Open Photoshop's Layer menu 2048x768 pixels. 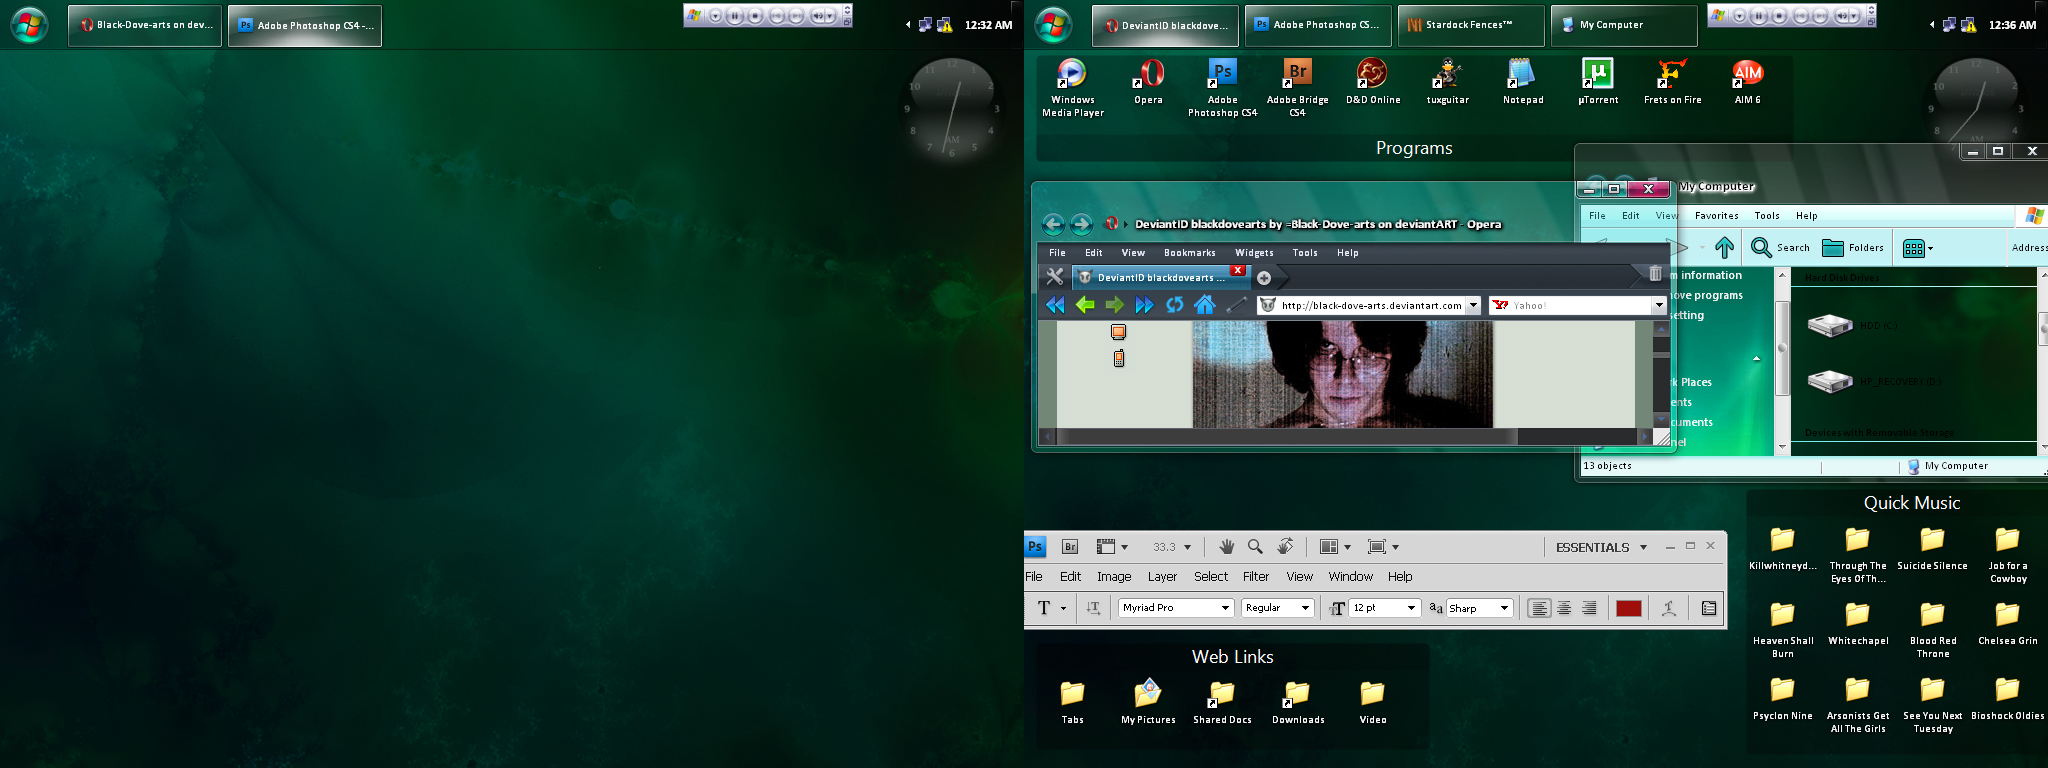point(1162,577)
